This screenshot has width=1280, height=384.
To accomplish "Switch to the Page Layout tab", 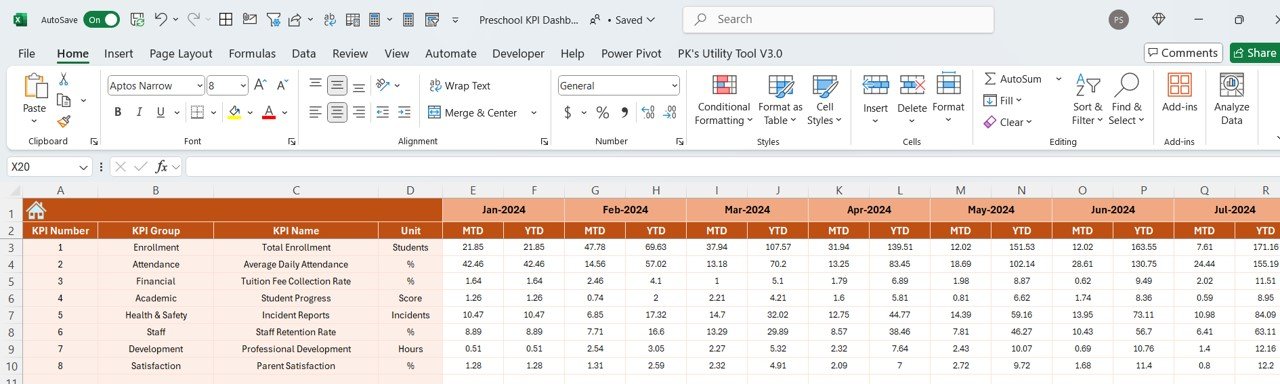I will (181, 53).
